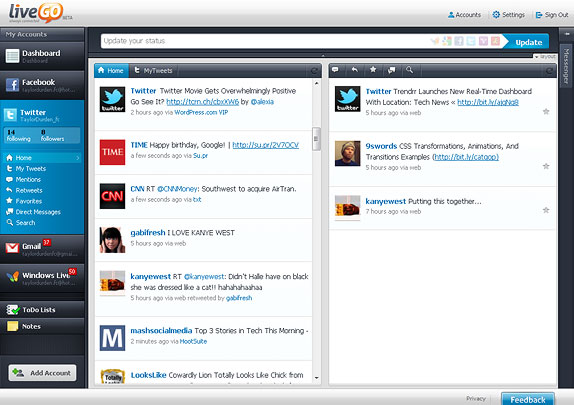Click the magnifier search toolbar icon

coord(410,70)
